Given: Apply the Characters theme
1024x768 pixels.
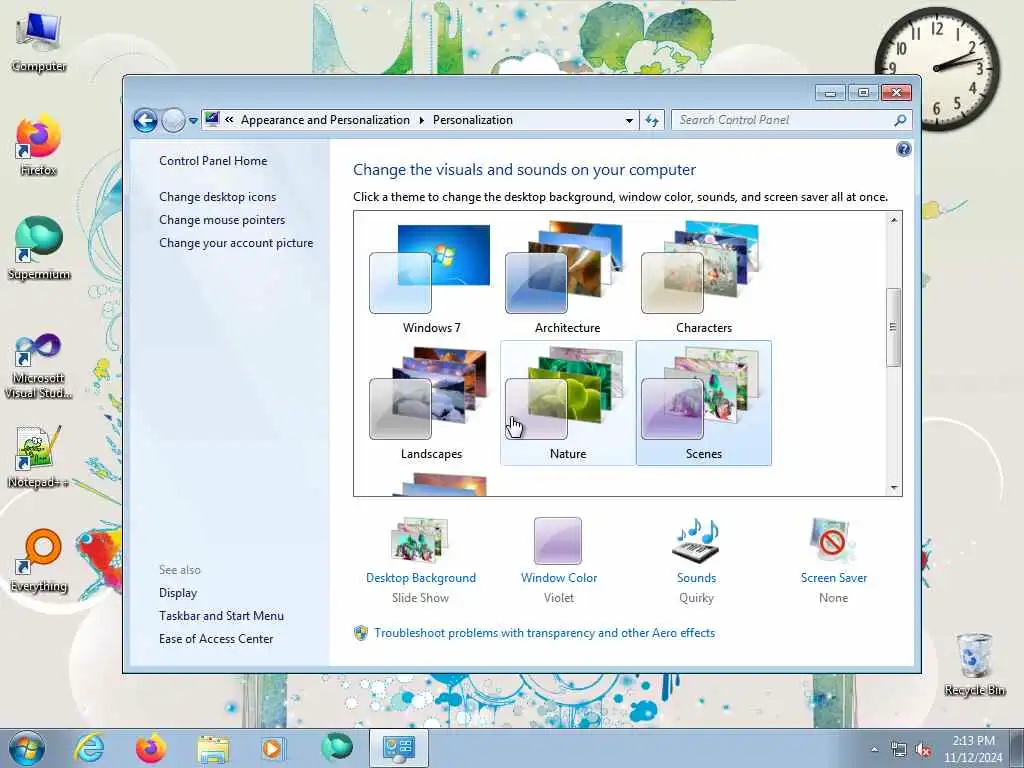Looking at the screenshot, I should [703, 278].
